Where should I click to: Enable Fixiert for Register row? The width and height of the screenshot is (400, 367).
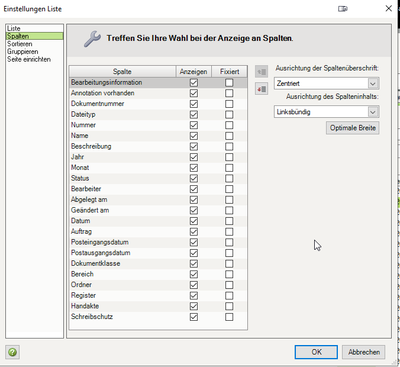(x=229, y=296)
